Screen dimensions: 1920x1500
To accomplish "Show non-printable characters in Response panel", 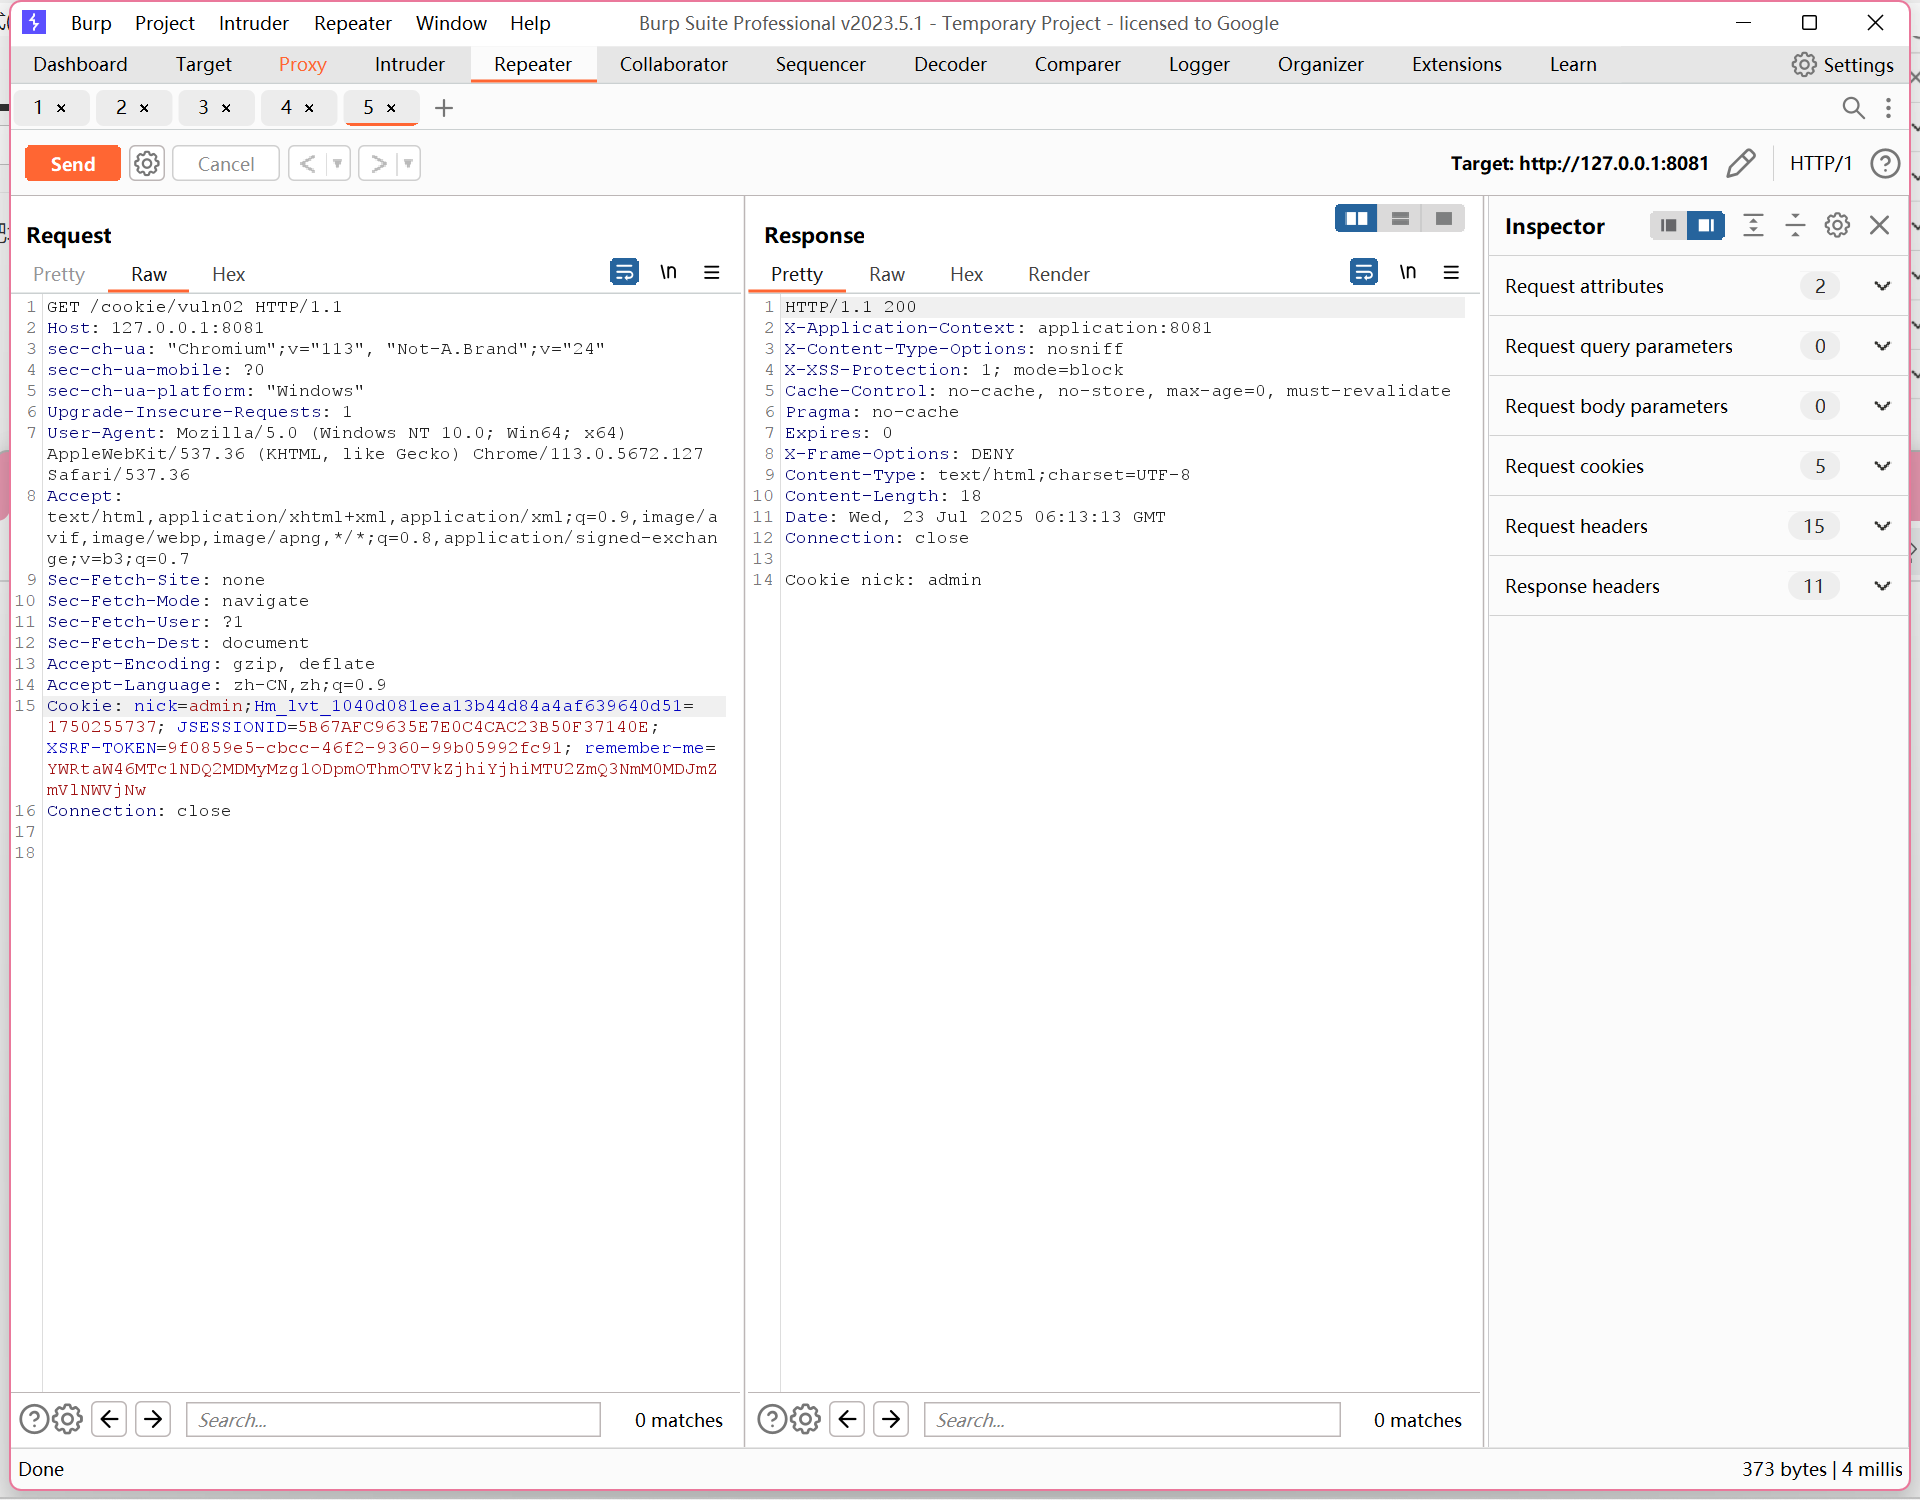I will 1407,272.
